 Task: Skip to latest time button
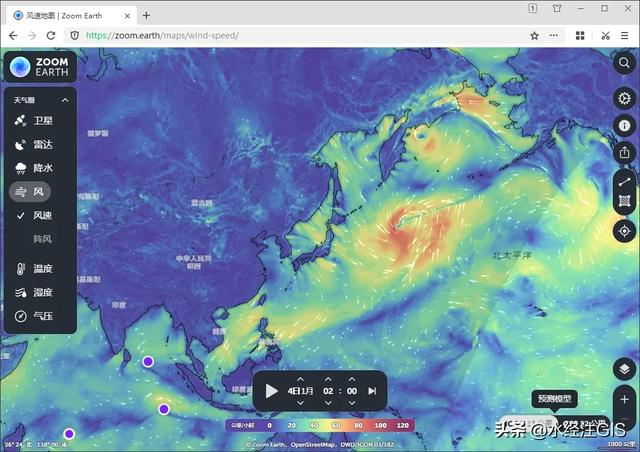(x=372, y=391)
